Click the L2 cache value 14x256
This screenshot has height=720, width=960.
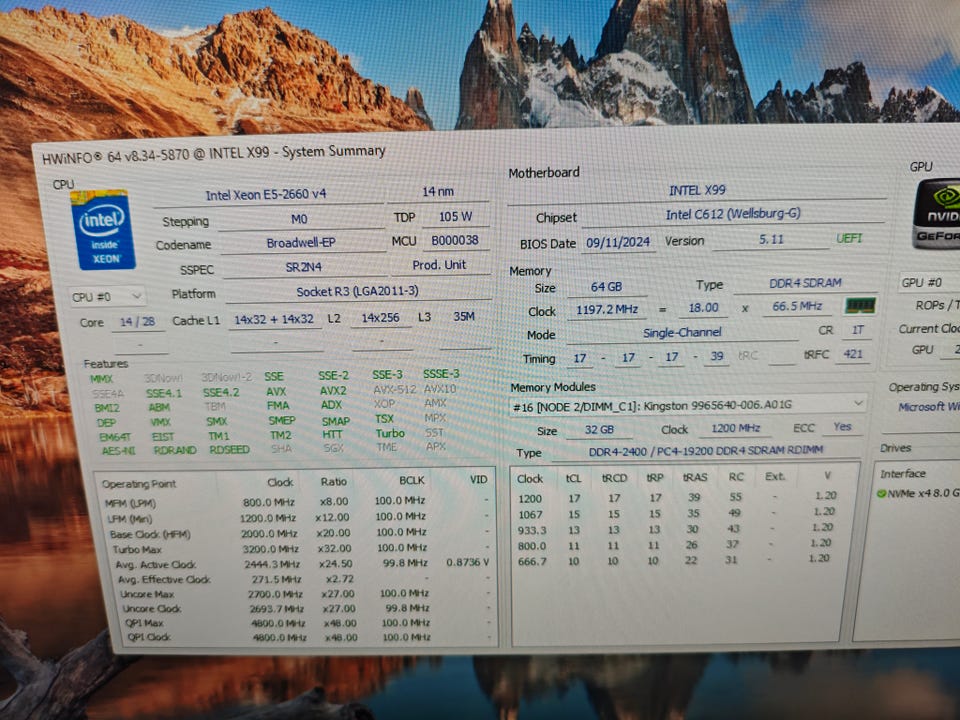coord(380,318)
